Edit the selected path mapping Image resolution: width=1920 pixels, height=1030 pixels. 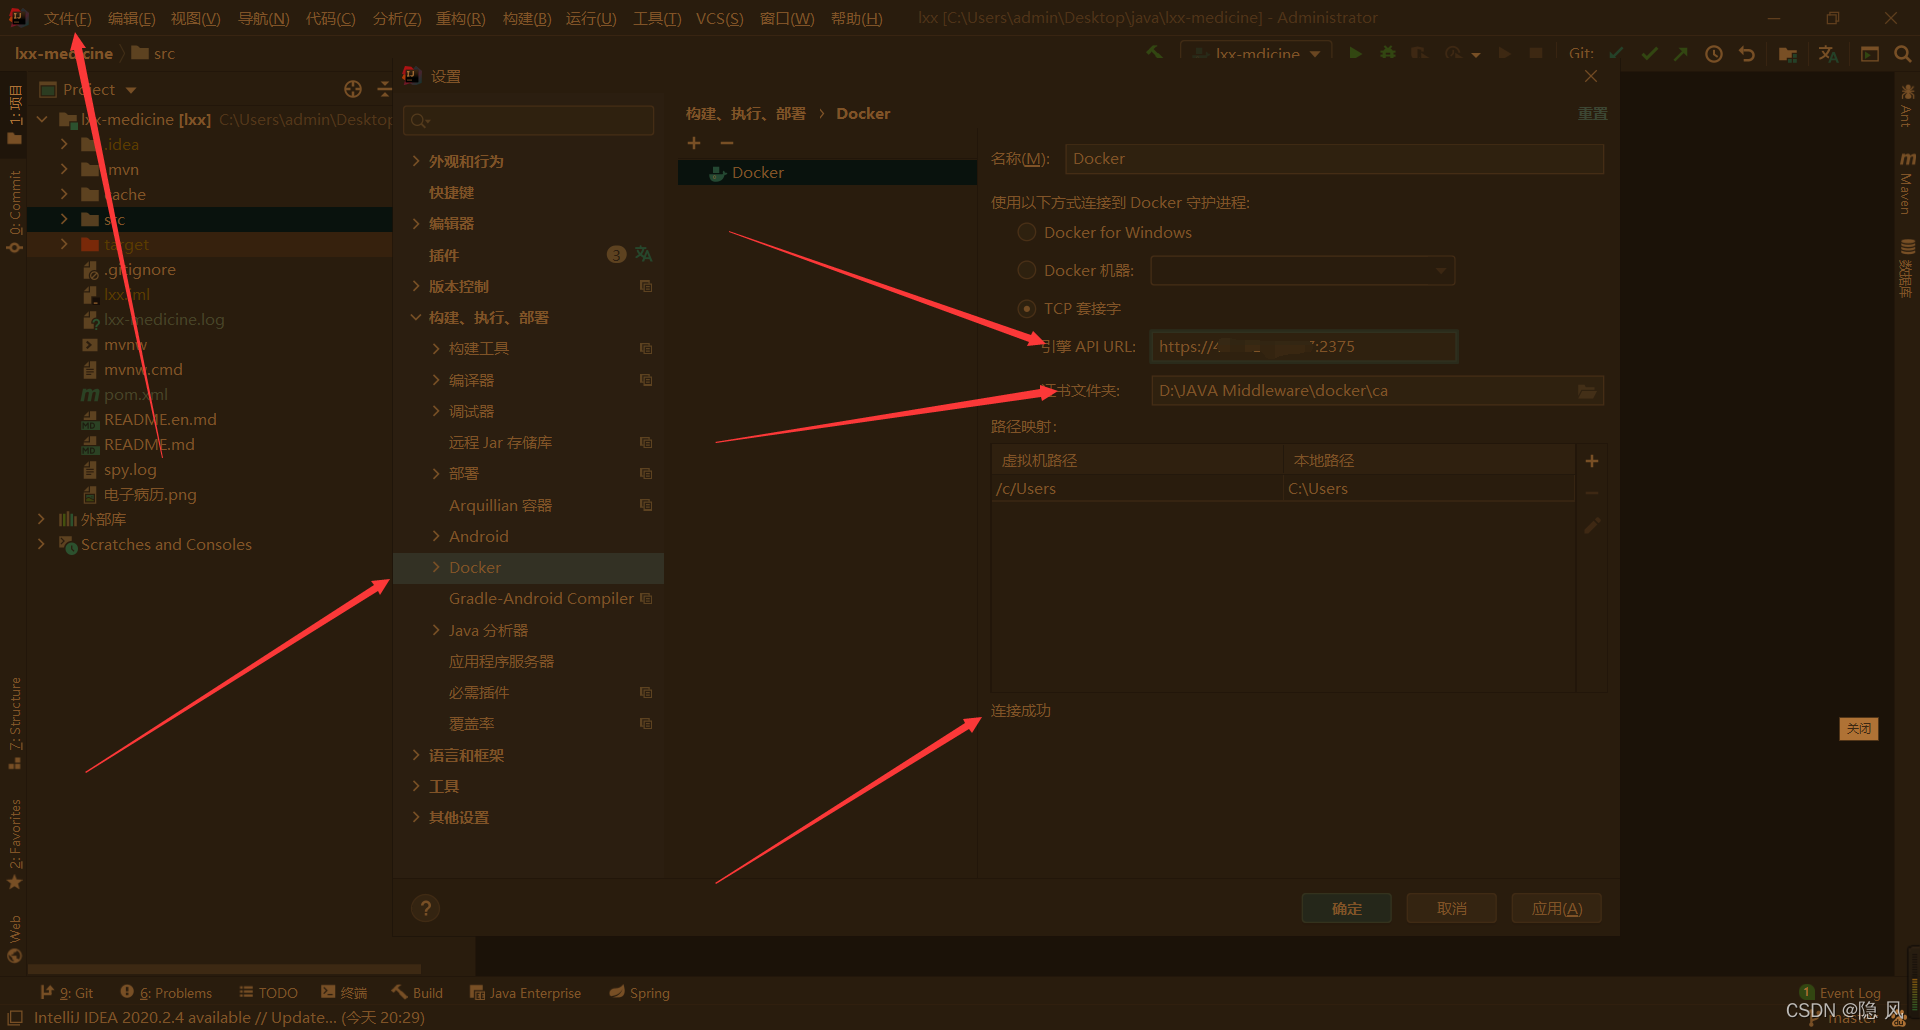pyautogui.click(x=1592, y=525)
